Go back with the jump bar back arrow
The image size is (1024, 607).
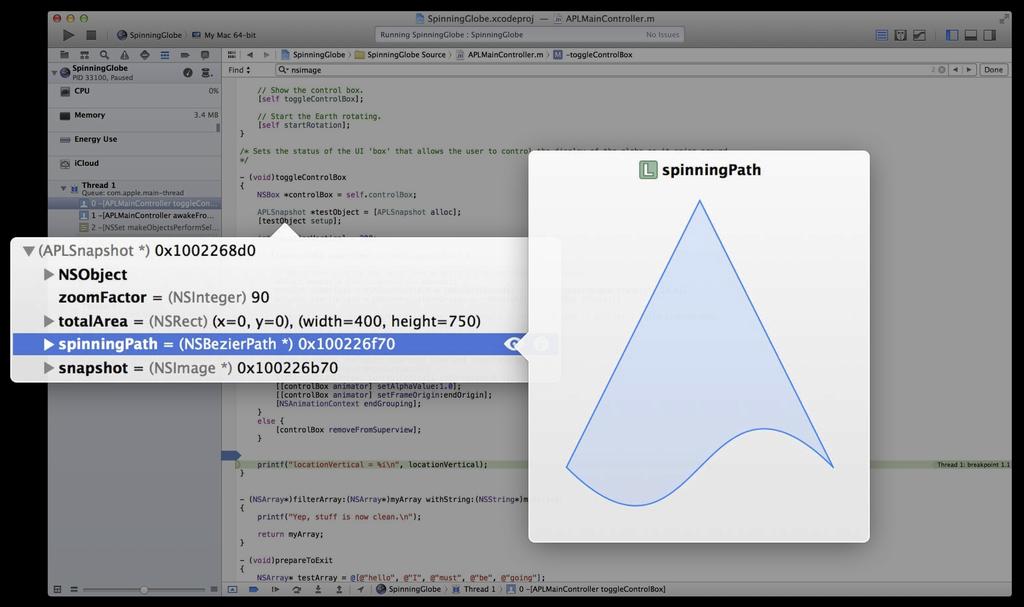click(x=249, y=55)
